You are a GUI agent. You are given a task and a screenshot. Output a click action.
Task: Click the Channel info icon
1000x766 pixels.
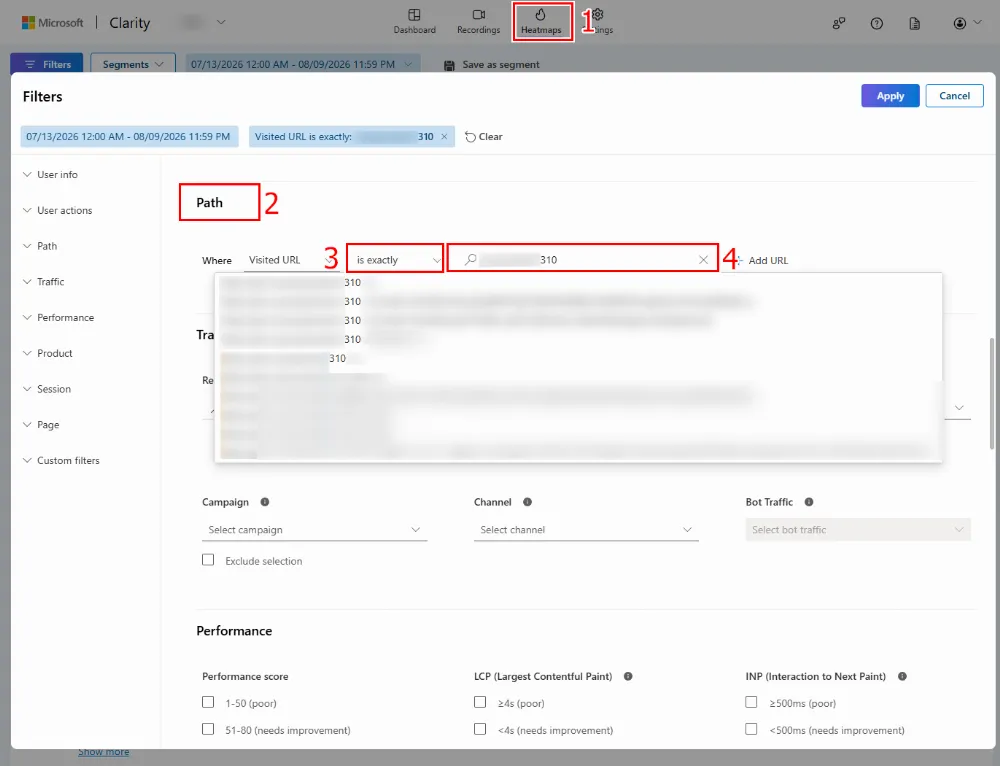527,502
